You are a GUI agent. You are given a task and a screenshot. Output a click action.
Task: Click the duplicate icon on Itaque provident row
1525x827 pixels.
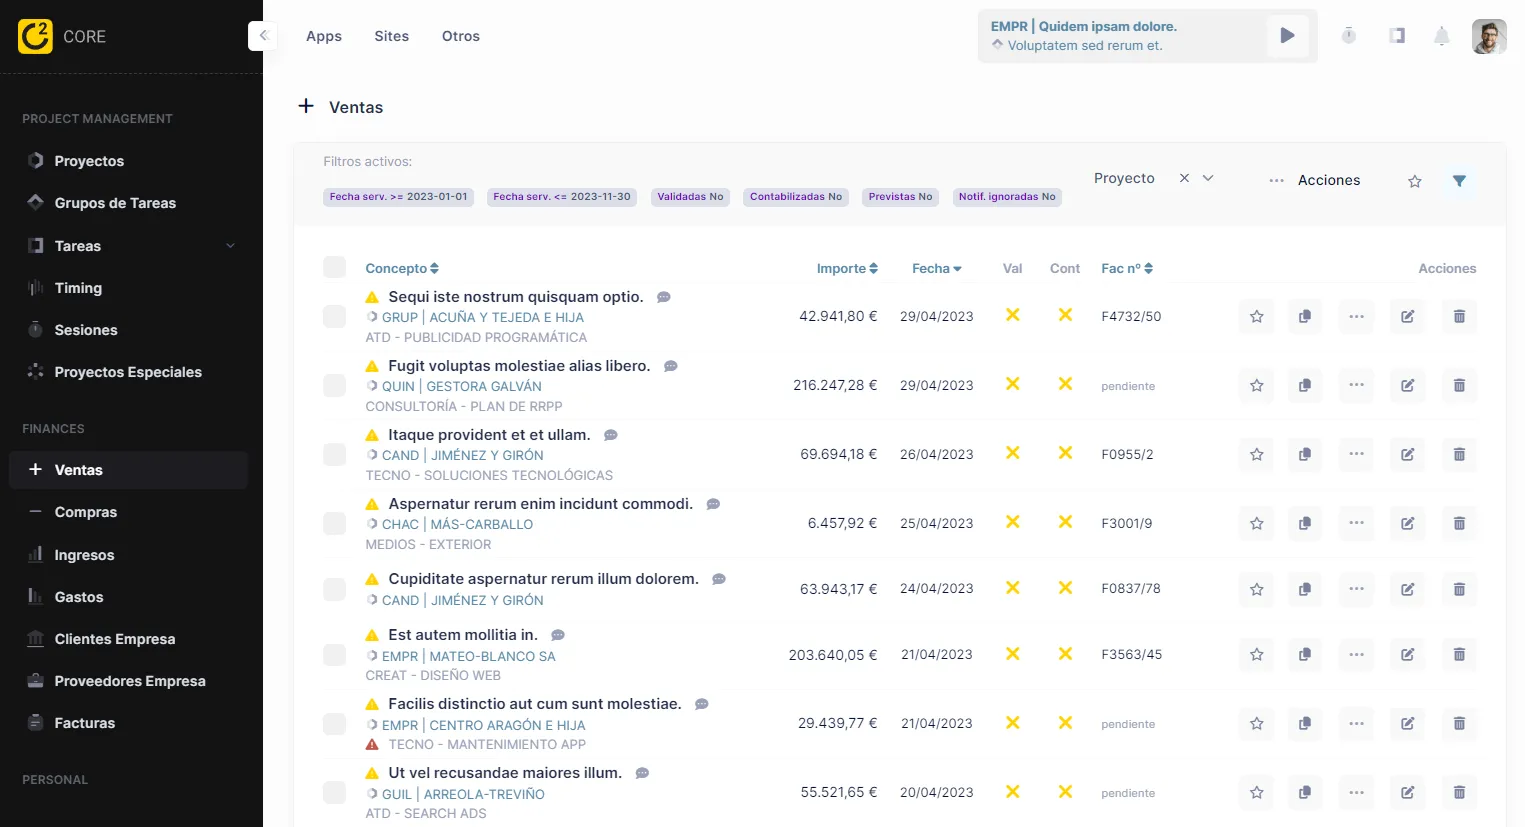tap(1305, 454)
